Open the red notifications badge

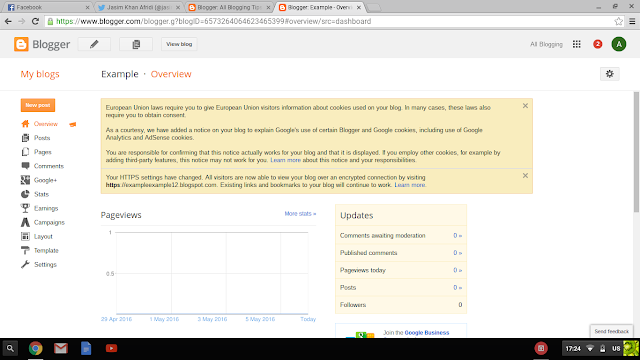(x=598, y=44)
